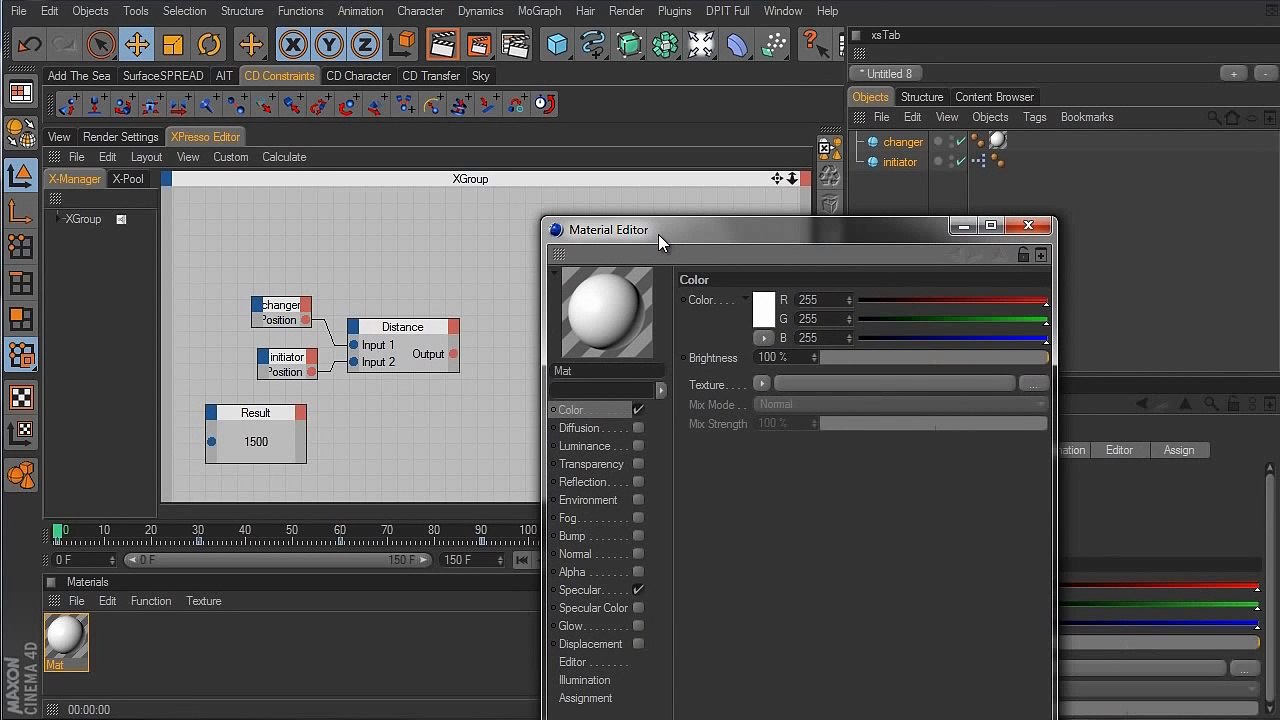The height and width of the screenshot is (720, 1280).
Task: Click the Undo arrow icon
Action: (29, 44)
